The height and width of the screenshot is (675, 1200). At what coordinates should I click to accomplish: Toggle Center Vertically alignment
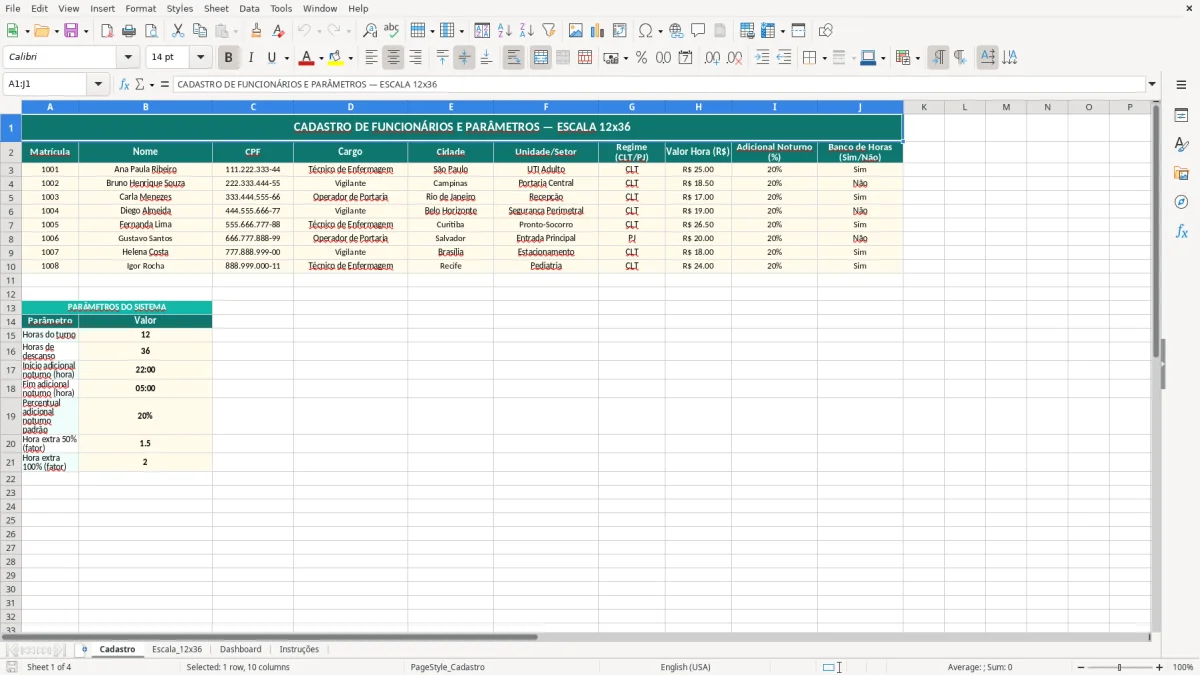(464, 58)
